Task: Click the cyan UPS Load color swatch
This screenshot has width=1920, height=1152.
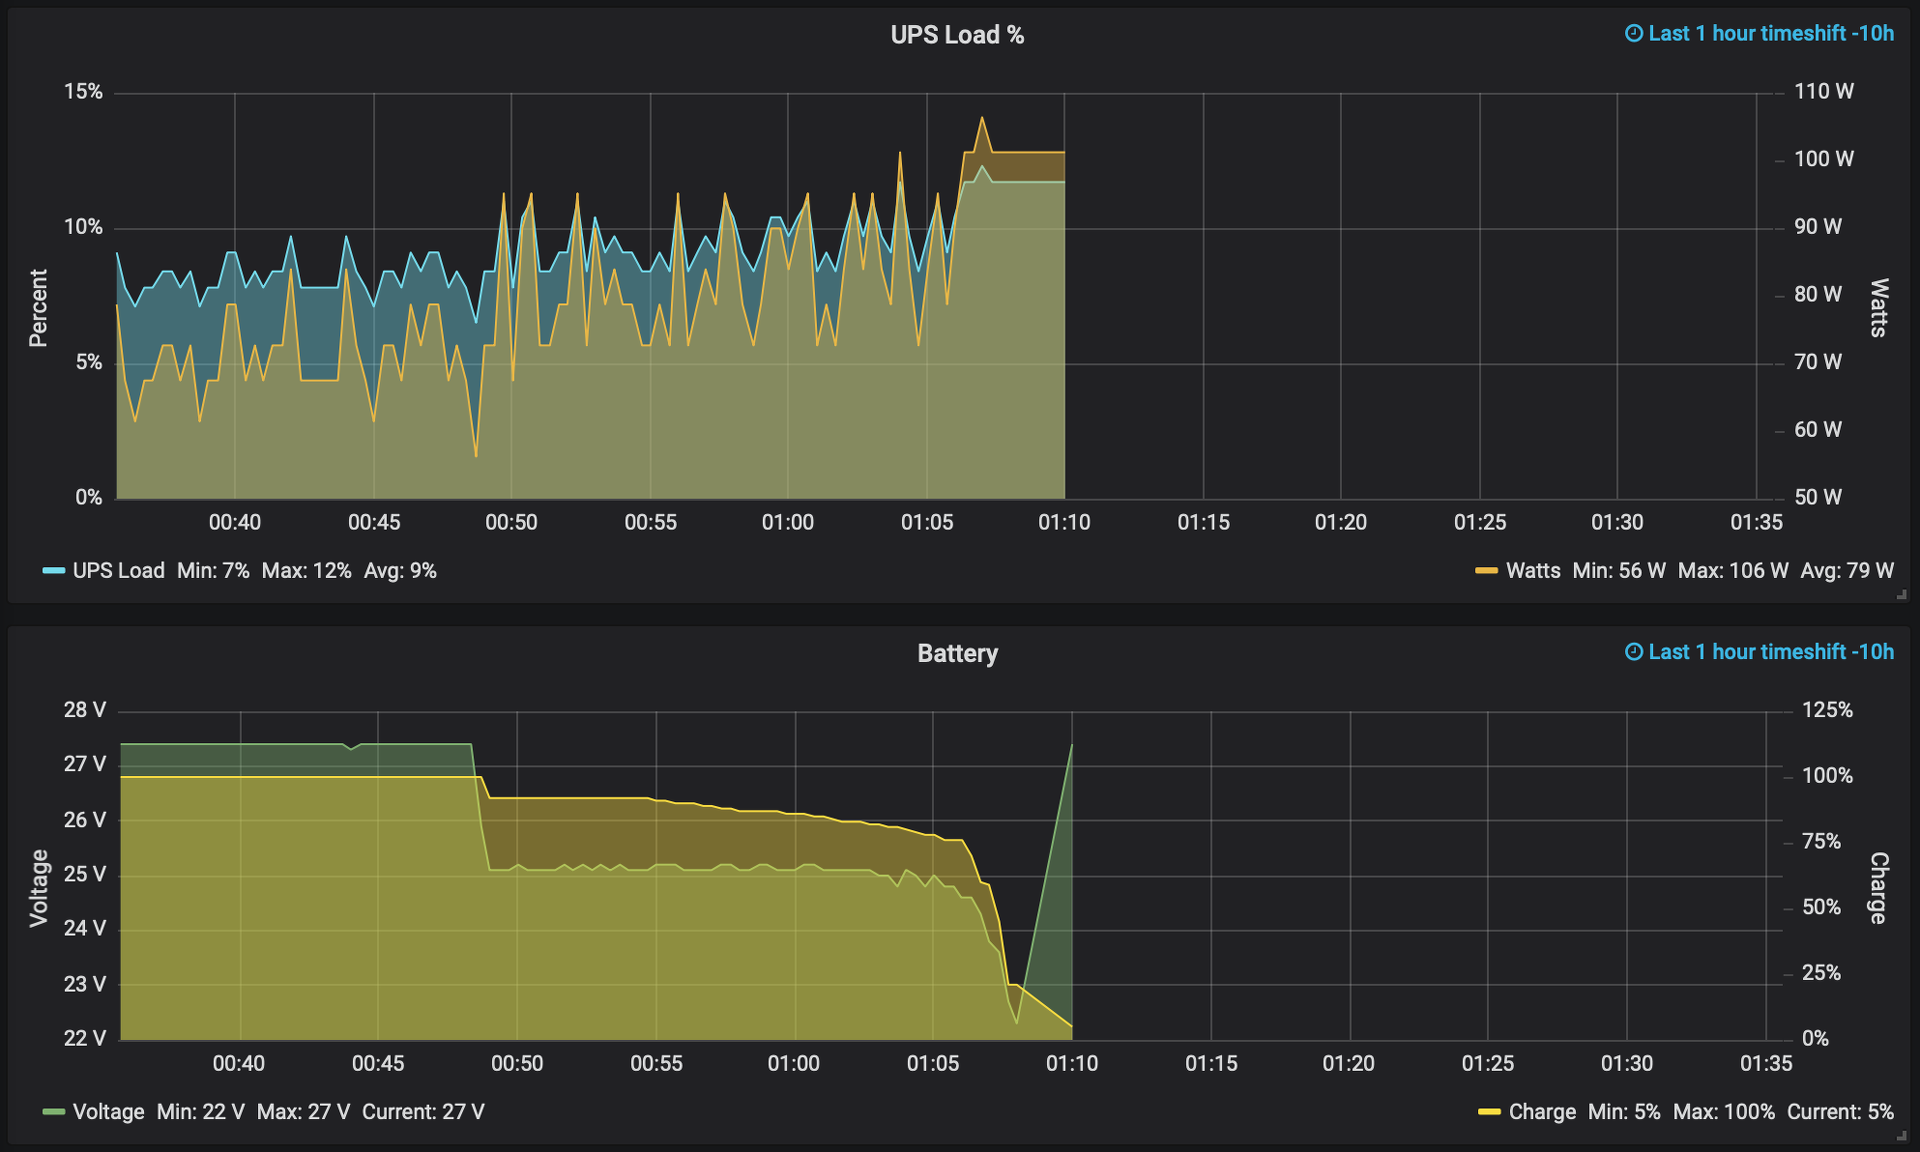Action: (53, 571)
